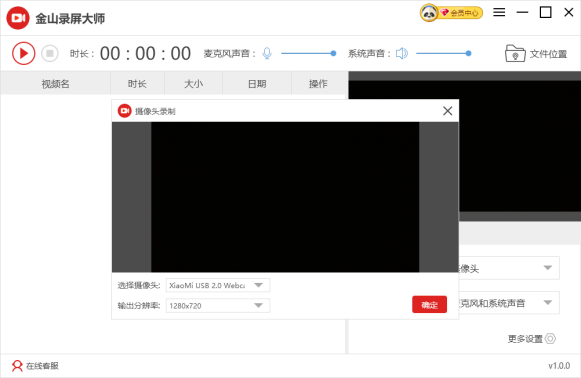This screenshot has height=378, width=581.
Task: Click the 金山录屏大师 red logo icon
Action: click(18, 18)
